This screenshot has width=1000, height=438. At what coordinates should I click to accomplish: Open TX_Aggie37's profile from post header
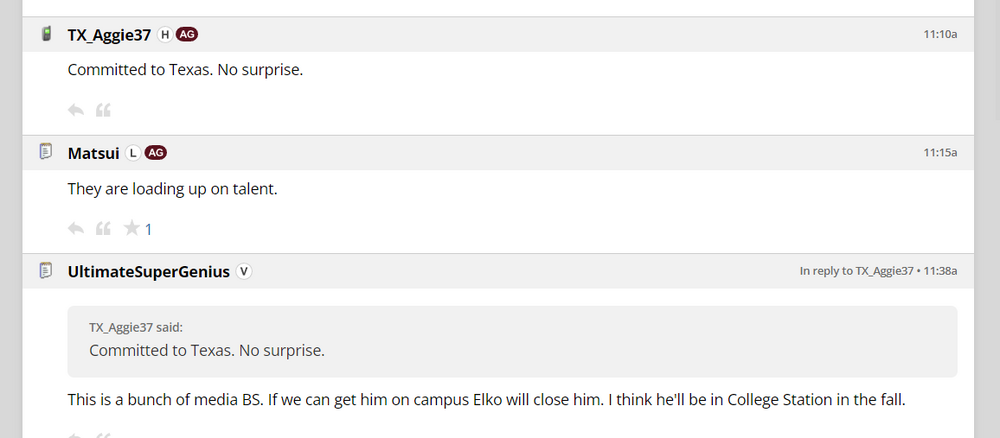click(x=109, y=35)
